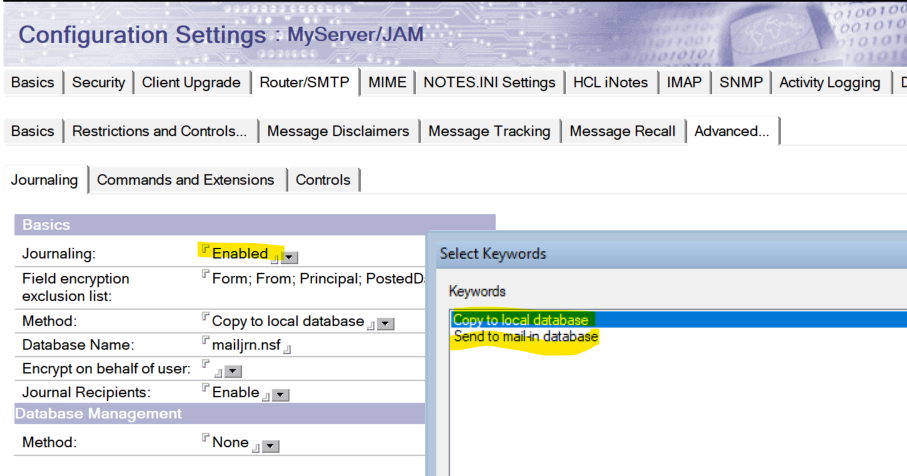Open Restrictions and Controls sub-tab

(x=159, y=131)
